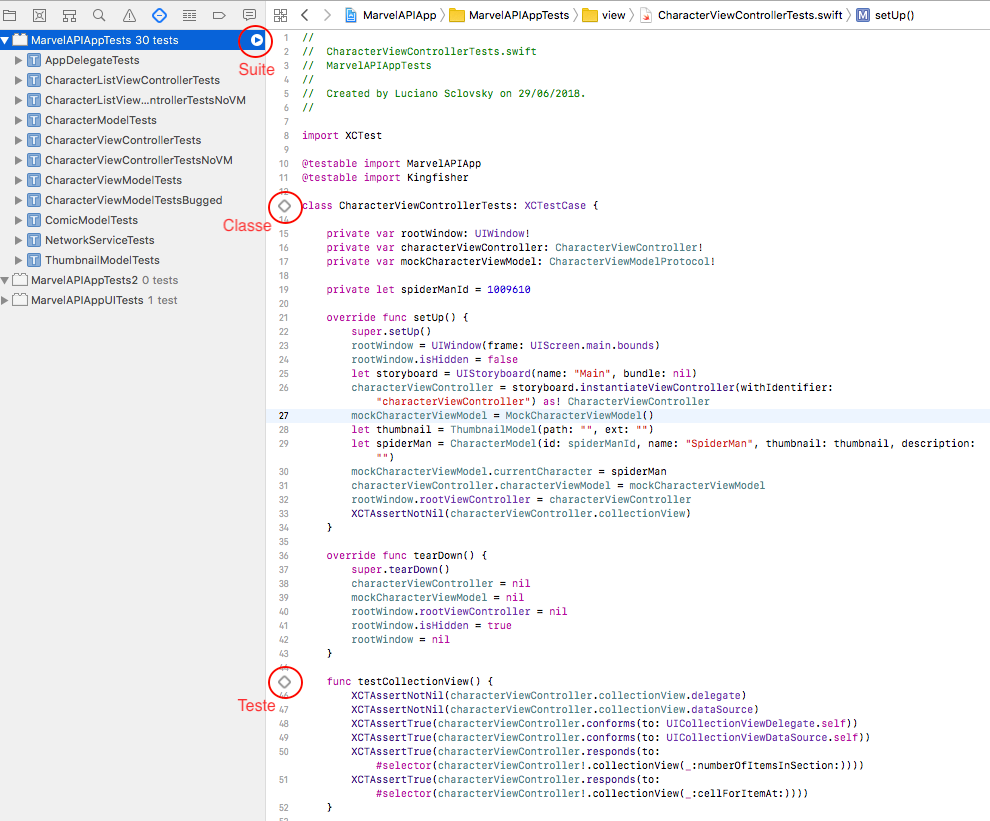
Task: Click the ThumbnailModelTests class icon
Action: tap(34, 260)
